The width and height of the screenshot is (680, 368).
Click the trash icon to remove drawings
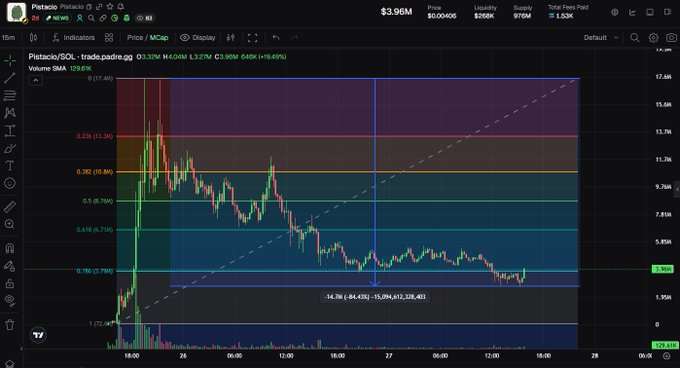point(10,324)
